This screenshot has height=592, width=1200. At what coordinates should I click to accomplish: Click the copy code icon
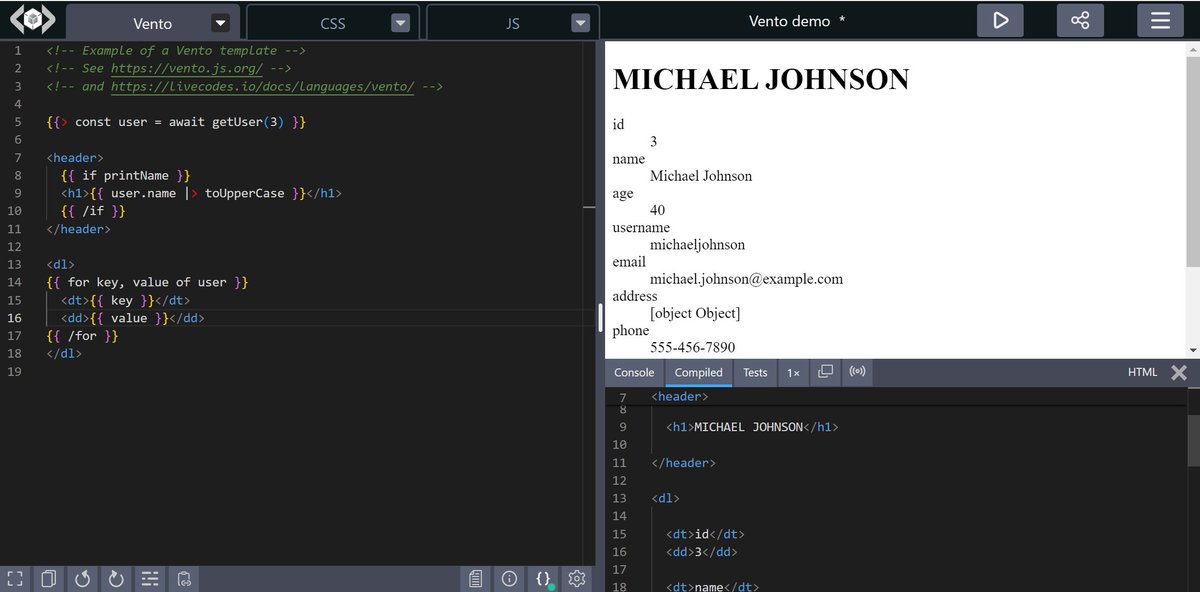click(x=47, y=578)
